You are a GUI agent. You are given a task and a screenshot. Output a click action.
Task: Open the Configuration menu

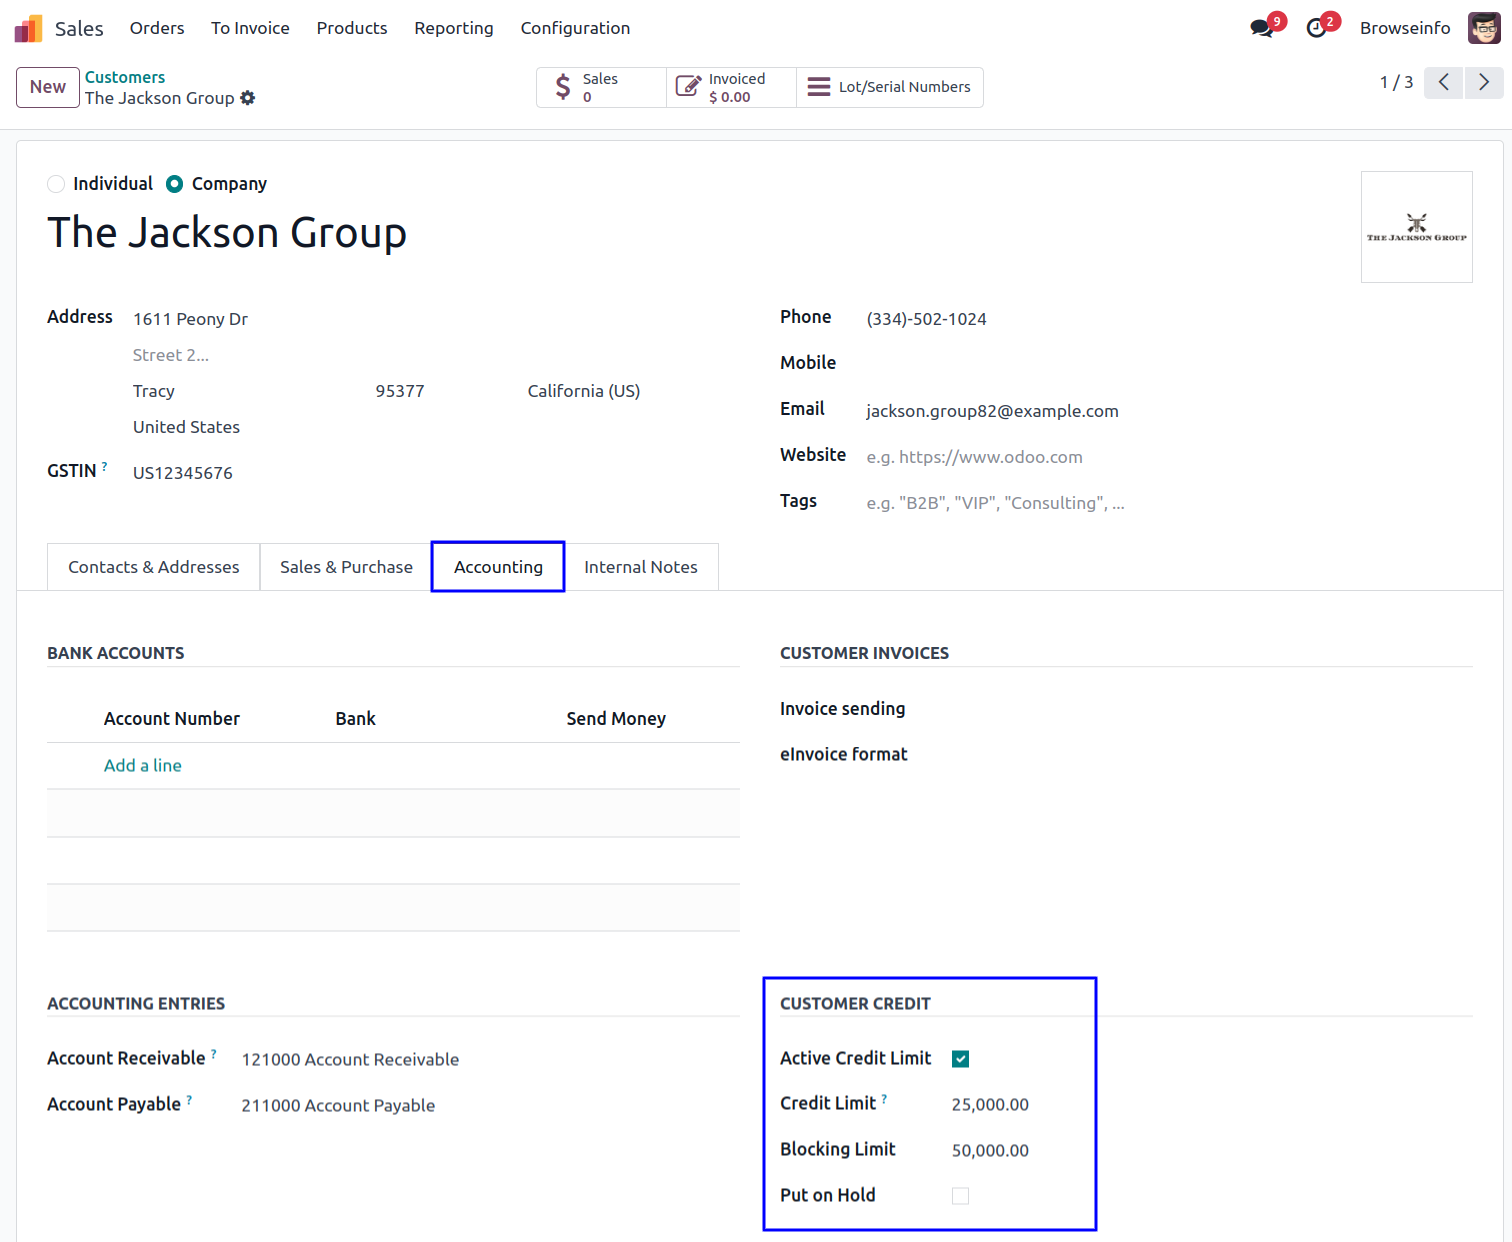pyautogui.click(x=575, y=28)
